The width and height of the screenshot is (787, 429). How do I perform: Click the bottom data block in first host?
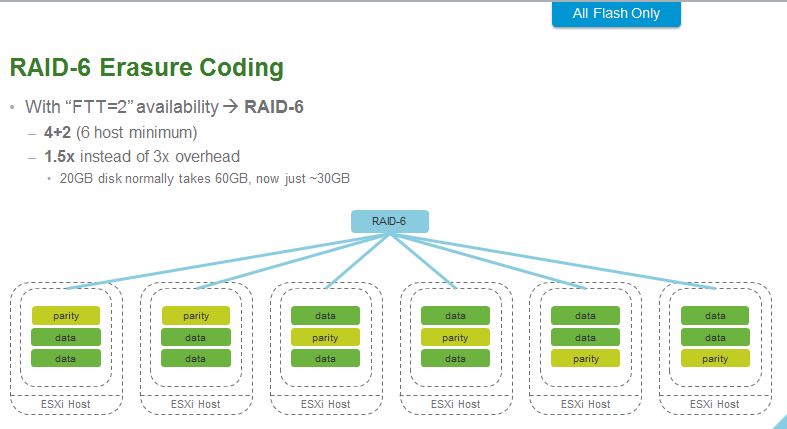[65, 358]
